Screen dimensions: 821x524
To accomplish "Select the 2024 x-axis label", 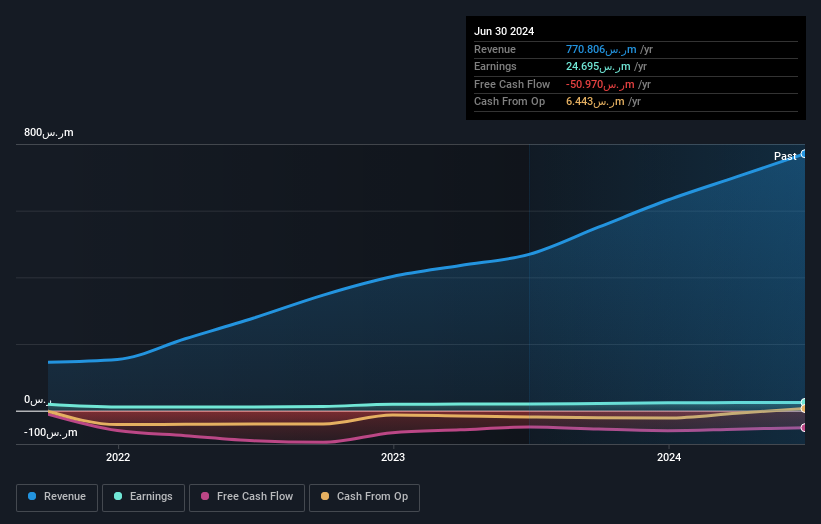I will pyautogui.click(x=669, y=457).
